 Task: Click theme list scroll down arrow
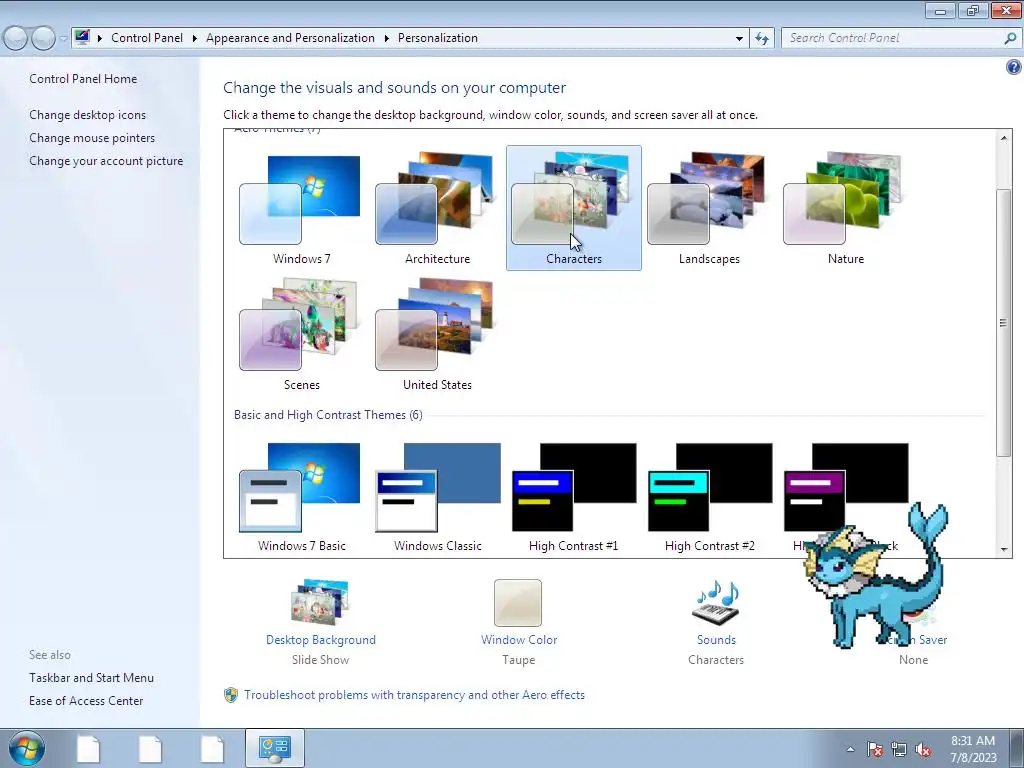point(1004,550)
